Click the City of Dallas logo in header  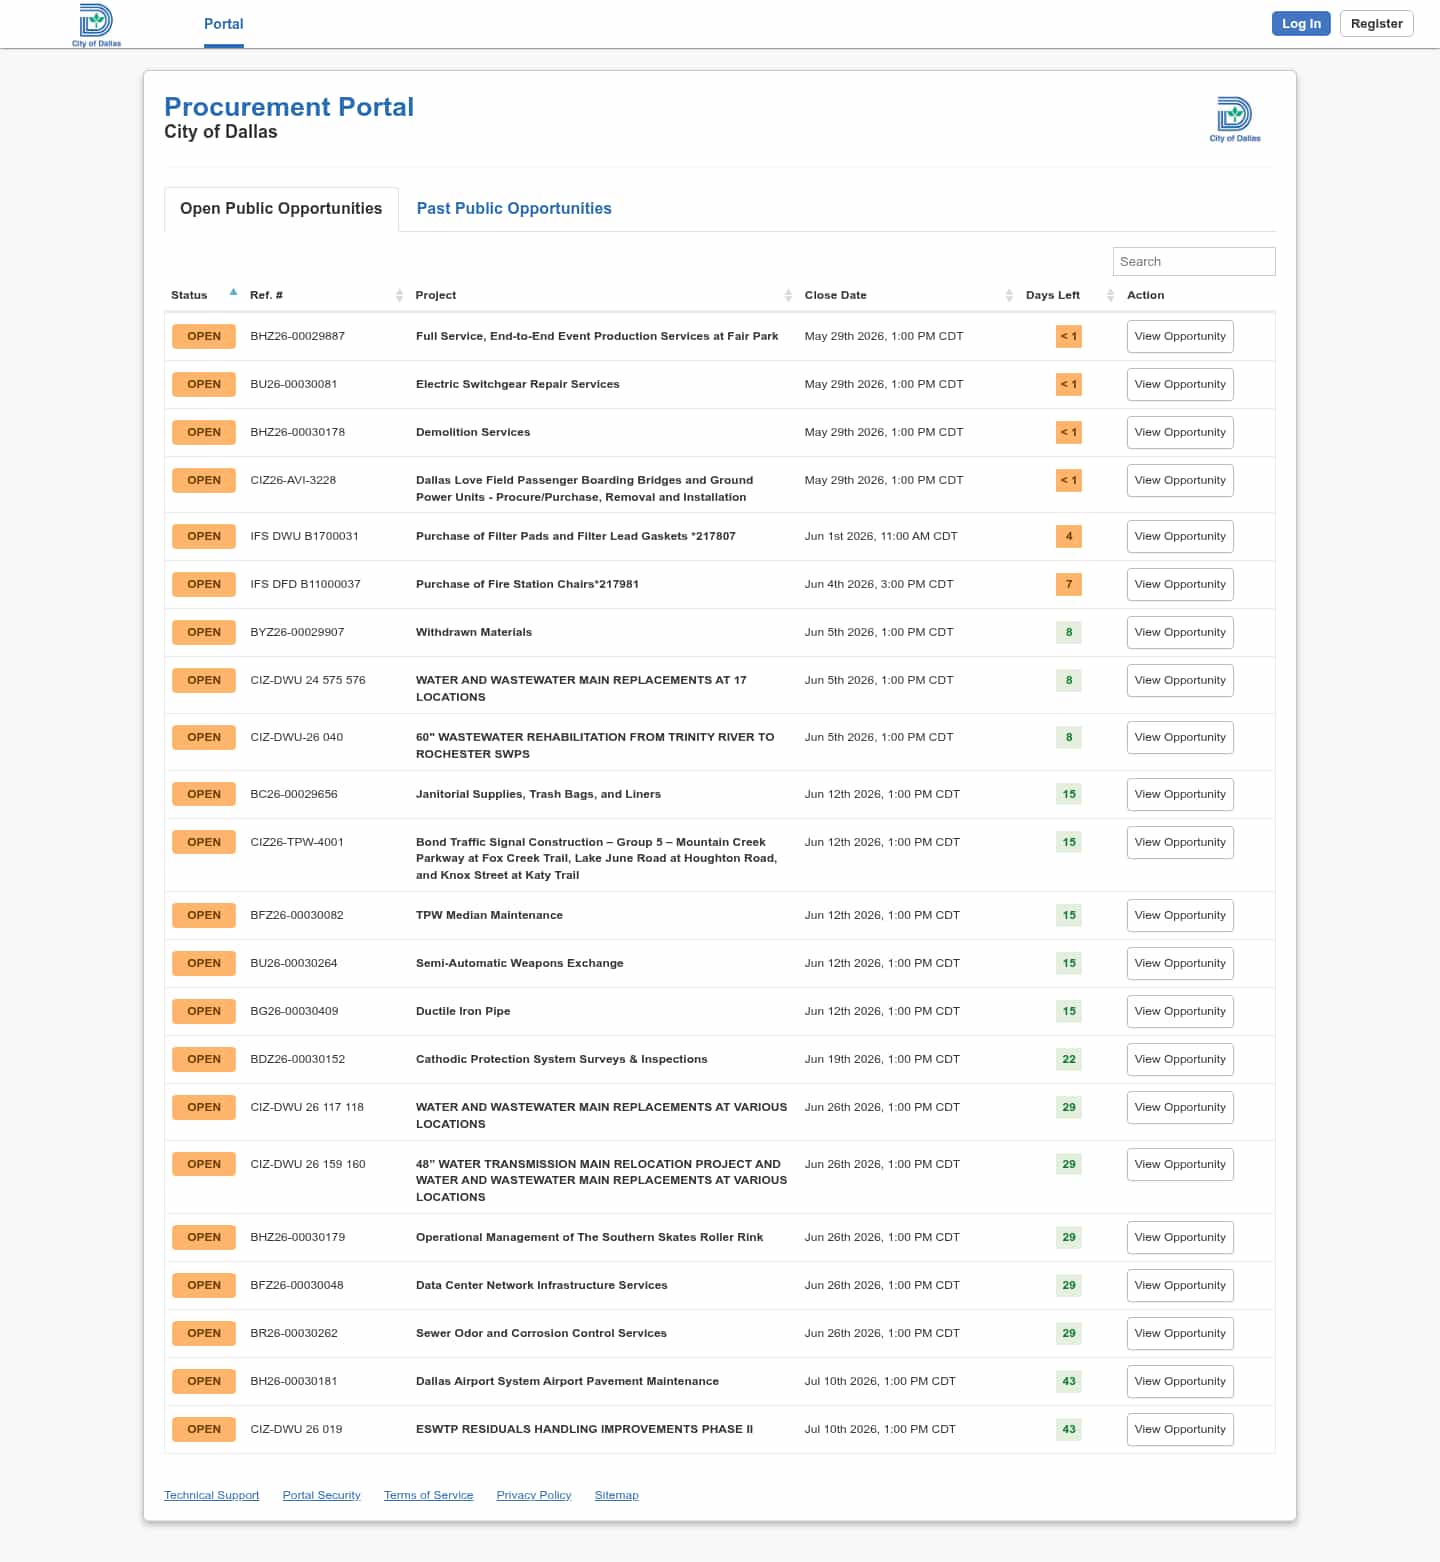pos(96,25)
